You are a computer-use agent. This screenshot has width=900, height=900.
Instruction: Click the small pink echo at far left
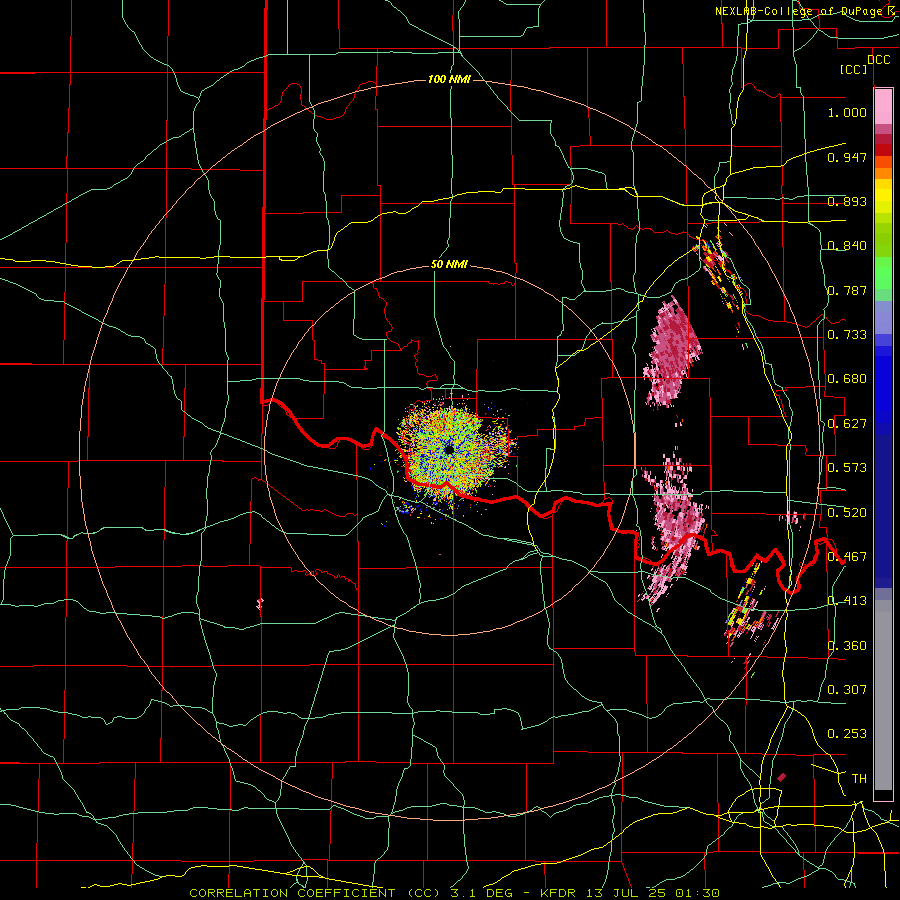point(259,603)
